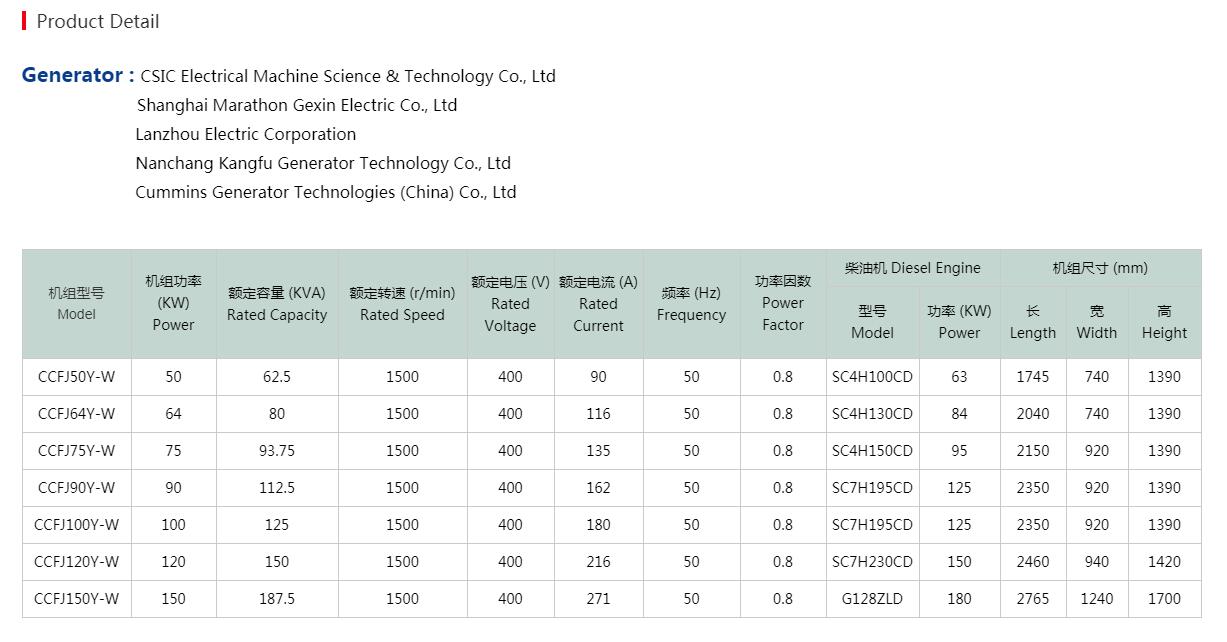This screenshot has height=642, width=1227.
Task: Click Shanghai Marathon Gexin Electric Co., Ltd
Action: pyautogui.click(x=296, y=105)
